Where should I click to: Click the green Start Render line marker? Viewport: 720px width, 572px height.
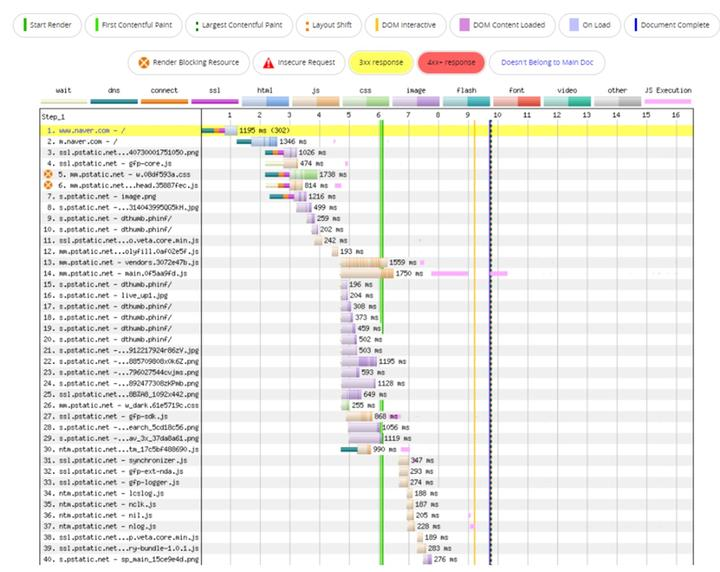click(x=22, y=25)
